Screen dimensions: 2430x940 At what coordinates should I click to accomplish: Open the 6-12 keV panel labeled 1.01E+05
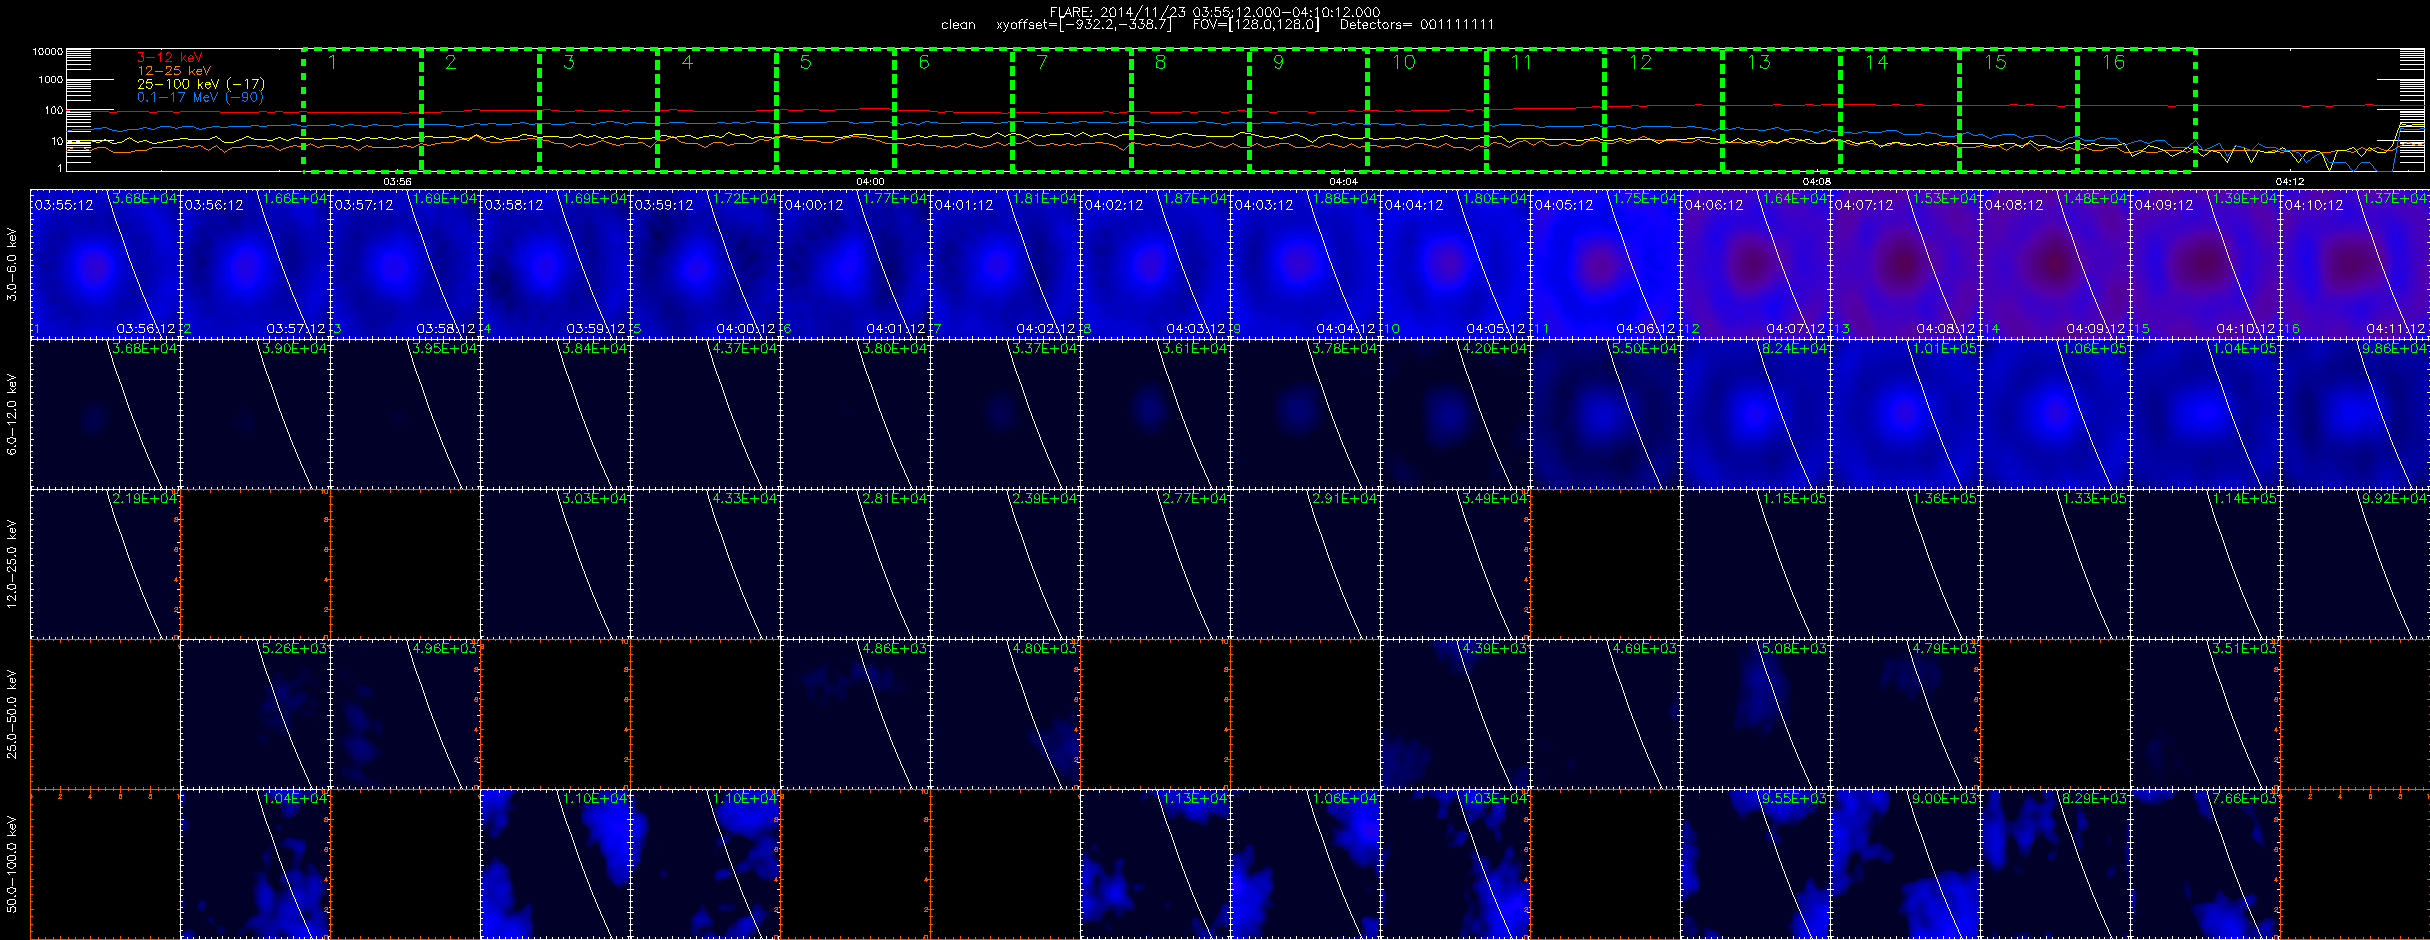click(x=1905, y=414)
